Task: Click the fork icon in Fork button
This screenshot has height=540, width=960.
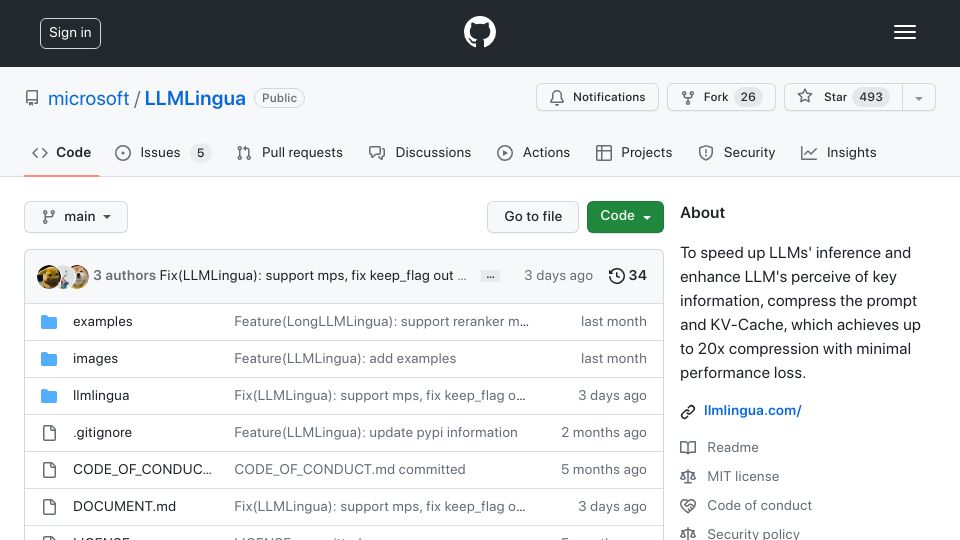Action: [688, 97]
